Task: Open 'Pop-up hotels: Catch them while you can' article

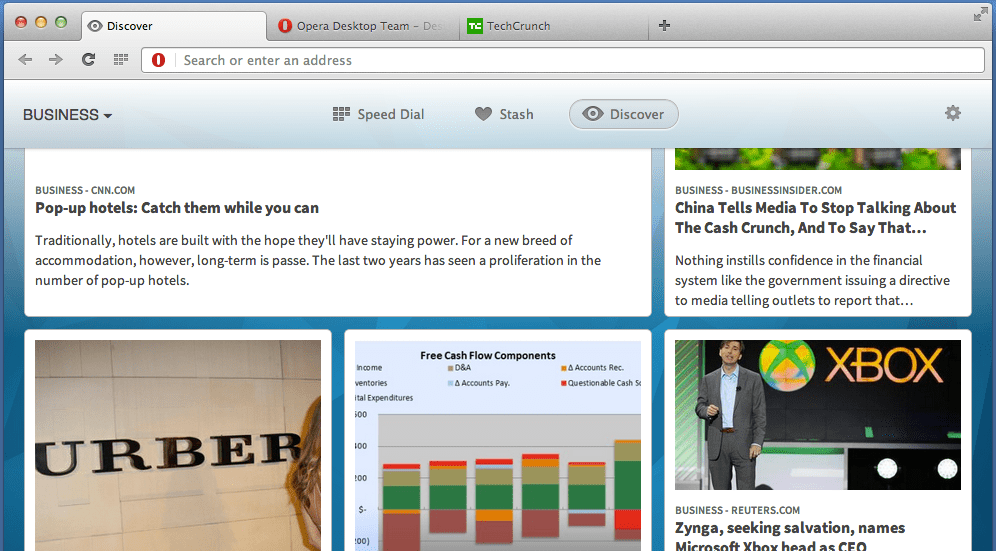Action: pos(177,208)
